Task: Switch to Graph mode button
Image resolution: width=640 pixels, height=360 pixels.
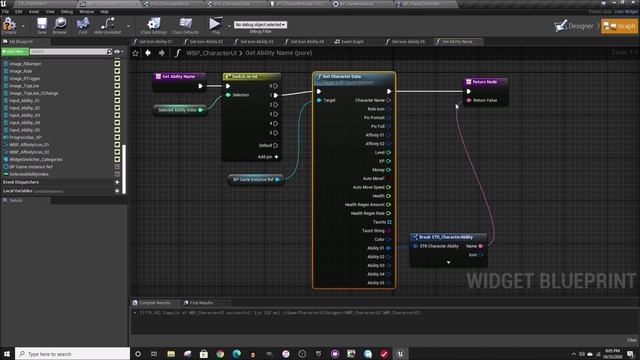Action: tap(619, 26)
